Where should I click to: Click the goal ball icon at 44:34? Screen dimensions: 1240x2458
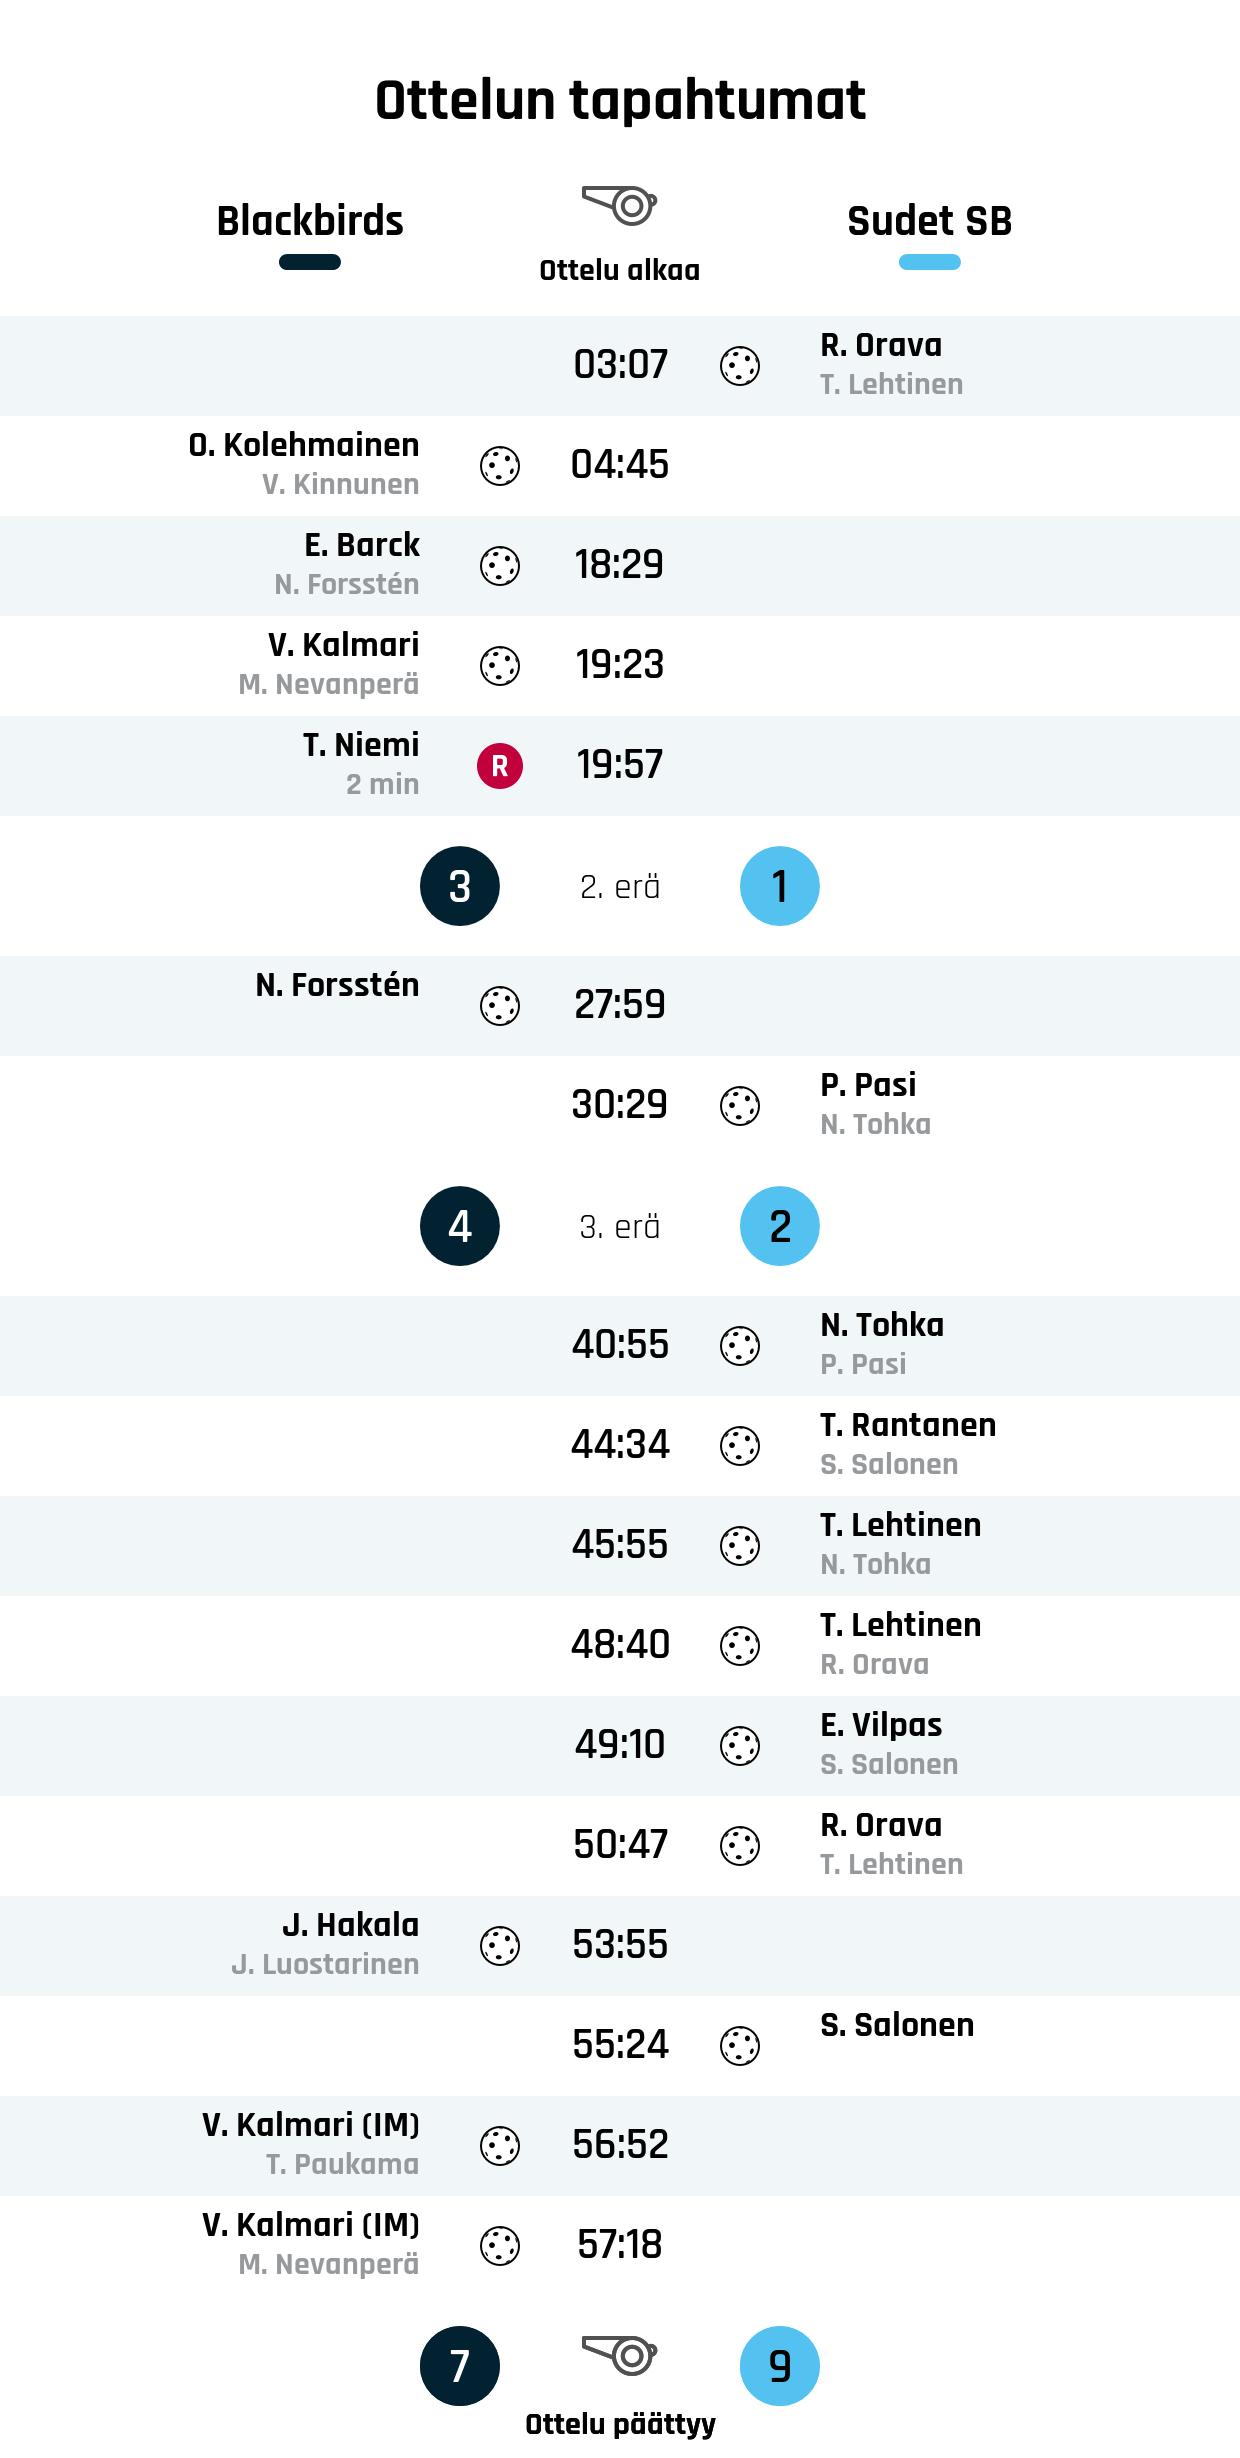[x=740, y=1446]
